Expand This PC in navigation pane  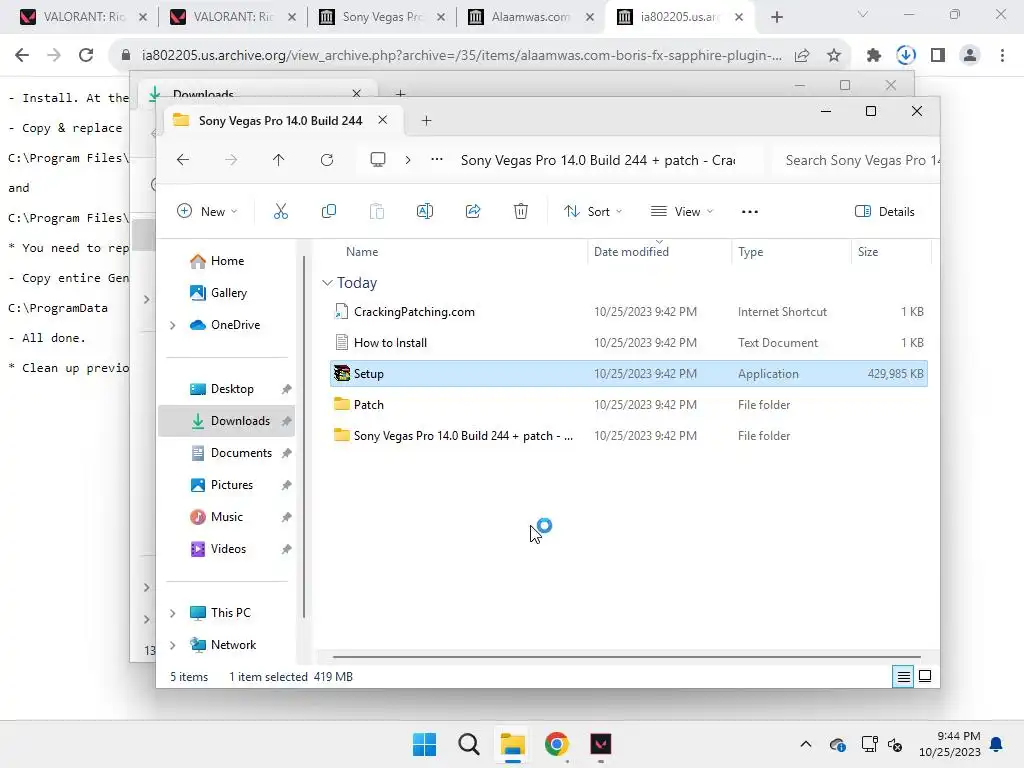tap(172, 613)
